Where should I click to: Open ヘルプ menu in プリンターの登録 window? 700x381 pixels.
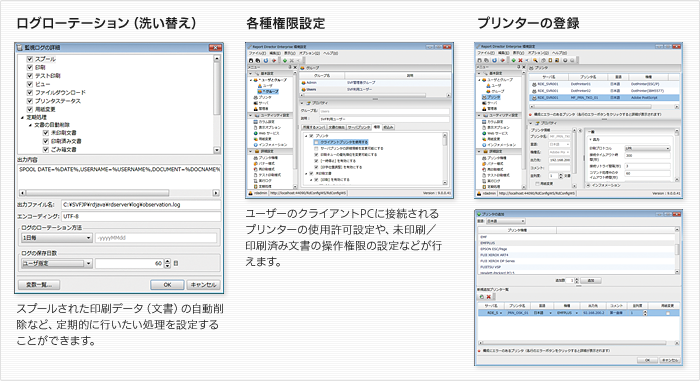(558, 53)
